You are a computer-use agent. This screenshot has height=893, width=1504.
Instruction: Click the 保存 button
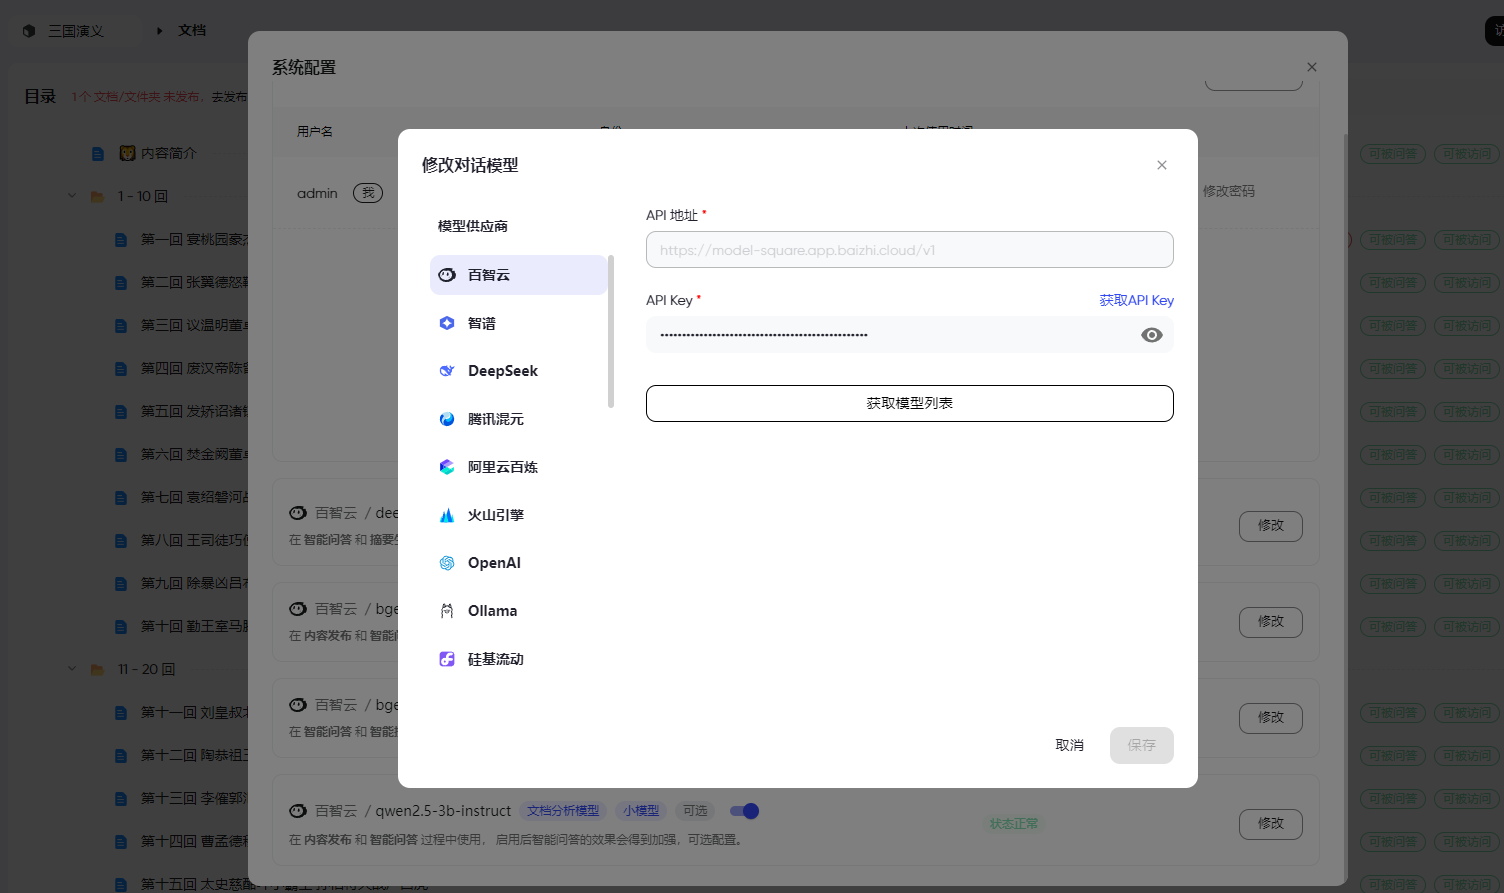1141,745
